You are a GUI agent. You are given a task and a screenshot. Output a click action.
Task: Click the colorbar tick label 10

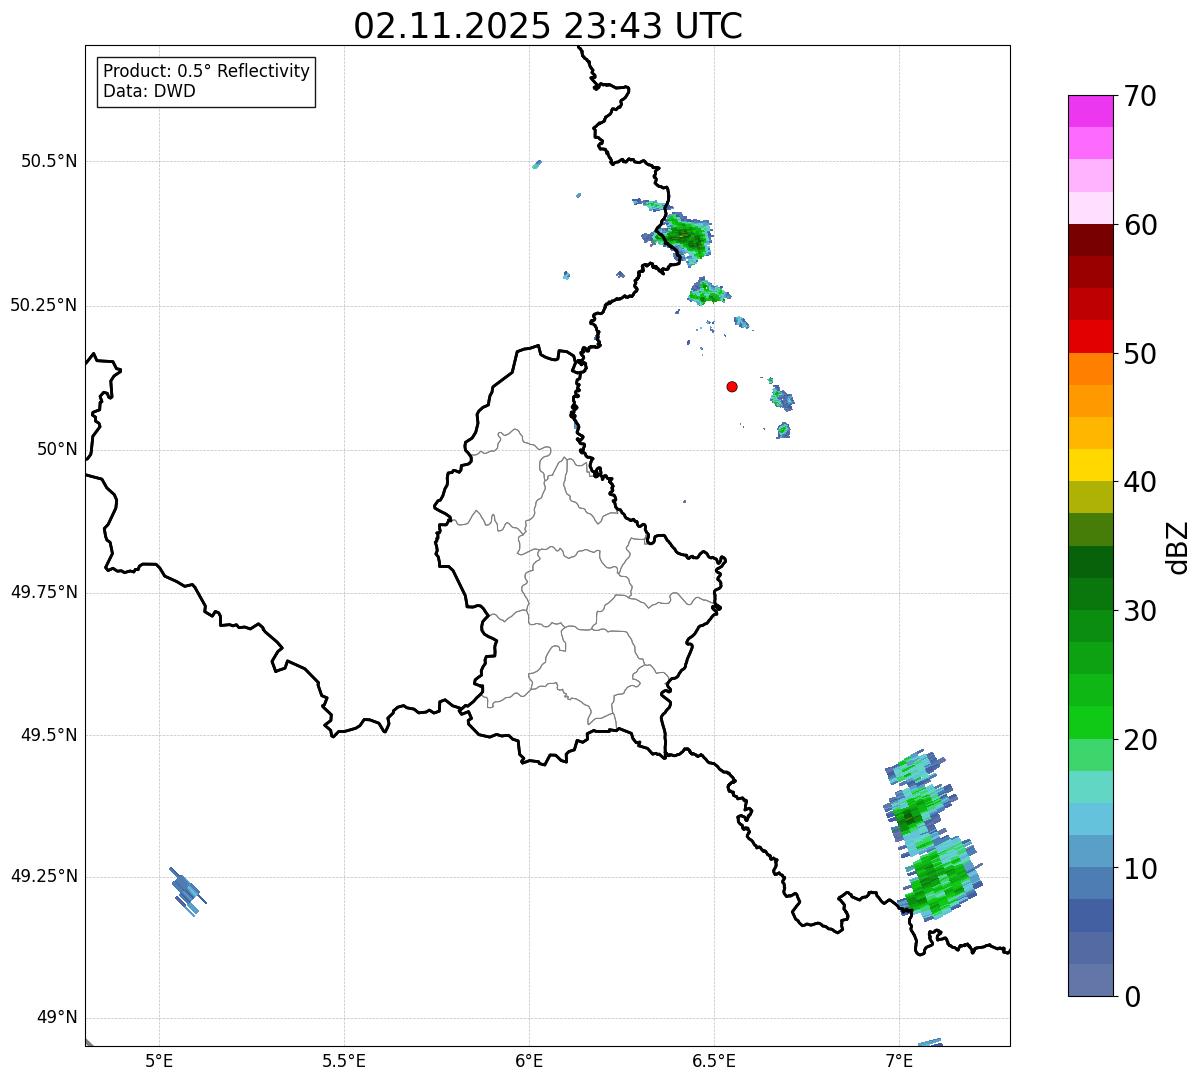[1140, 868]
